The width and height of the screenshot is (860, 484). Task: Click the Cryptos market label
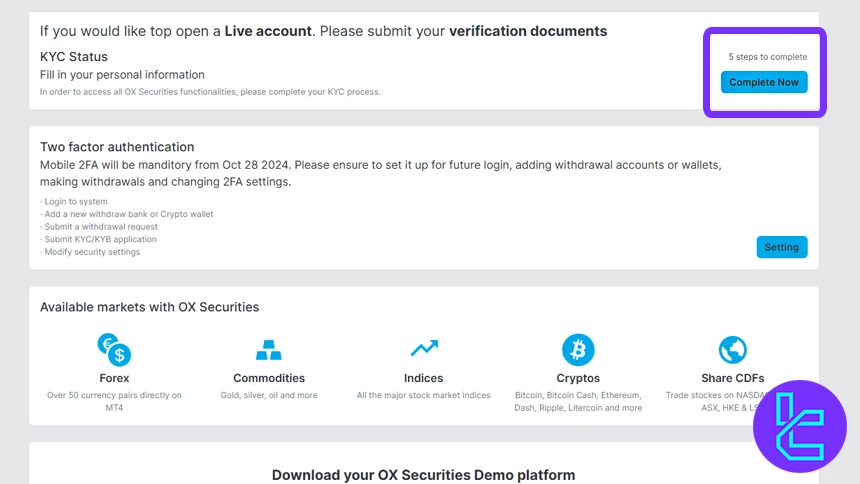pos(578,378)
